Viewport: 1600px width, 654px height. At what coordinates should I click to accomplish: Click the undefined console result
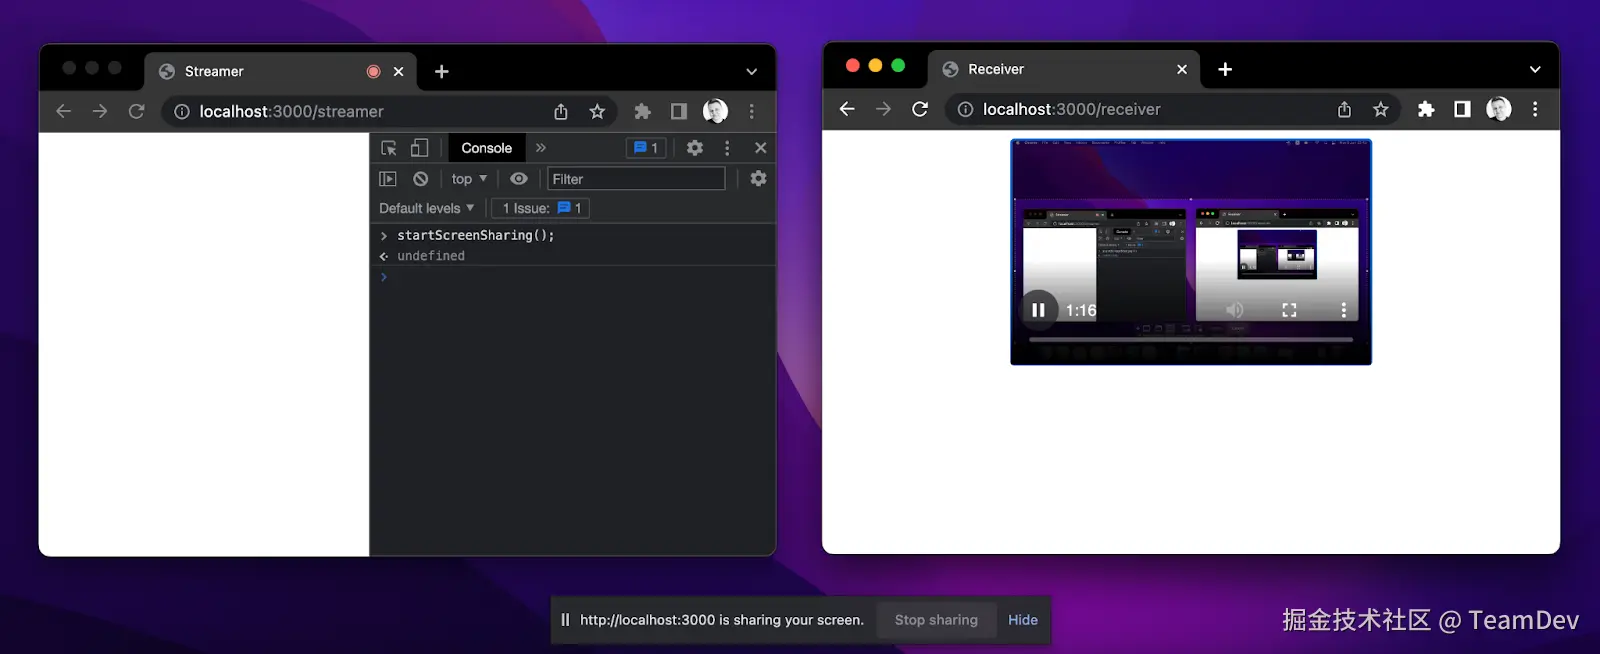pyautogui.click(x=431, y=256)
